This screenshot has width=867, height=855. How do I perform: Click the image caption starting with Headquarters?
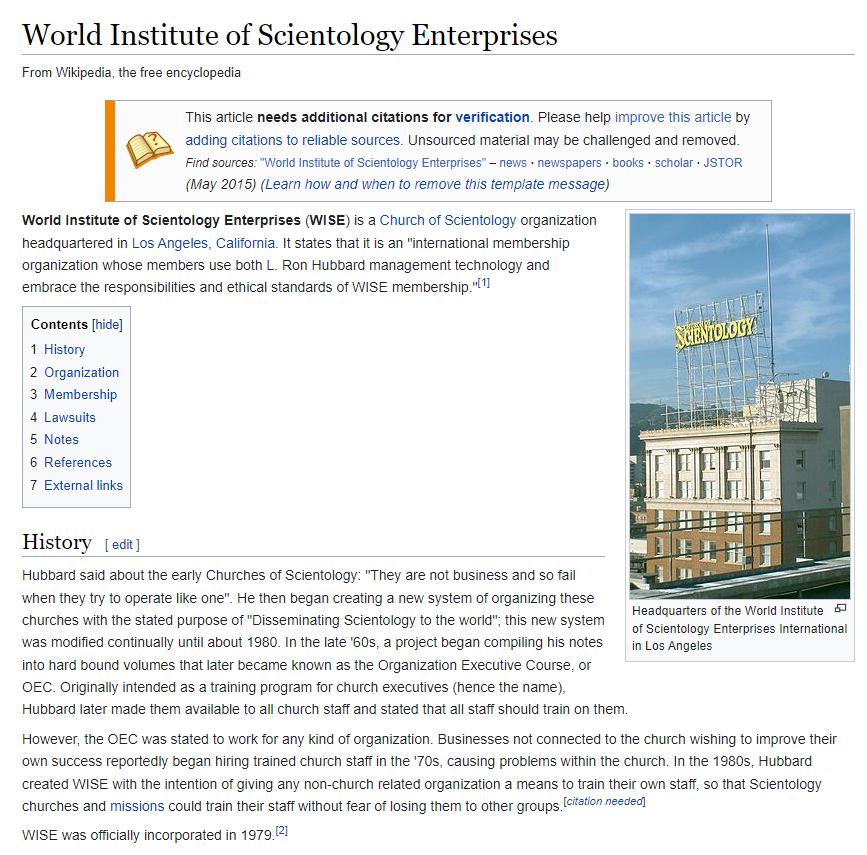point(739,628)
